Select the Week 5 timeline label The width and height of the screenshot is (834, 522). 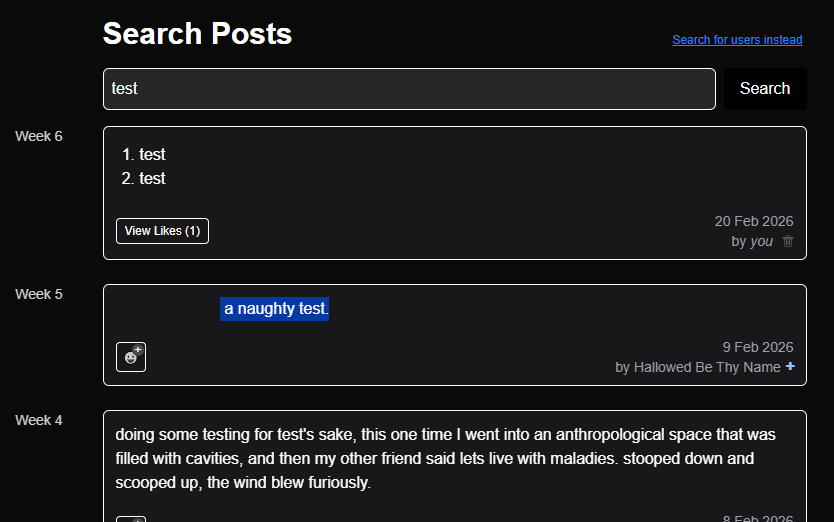(x=39, y=294)
